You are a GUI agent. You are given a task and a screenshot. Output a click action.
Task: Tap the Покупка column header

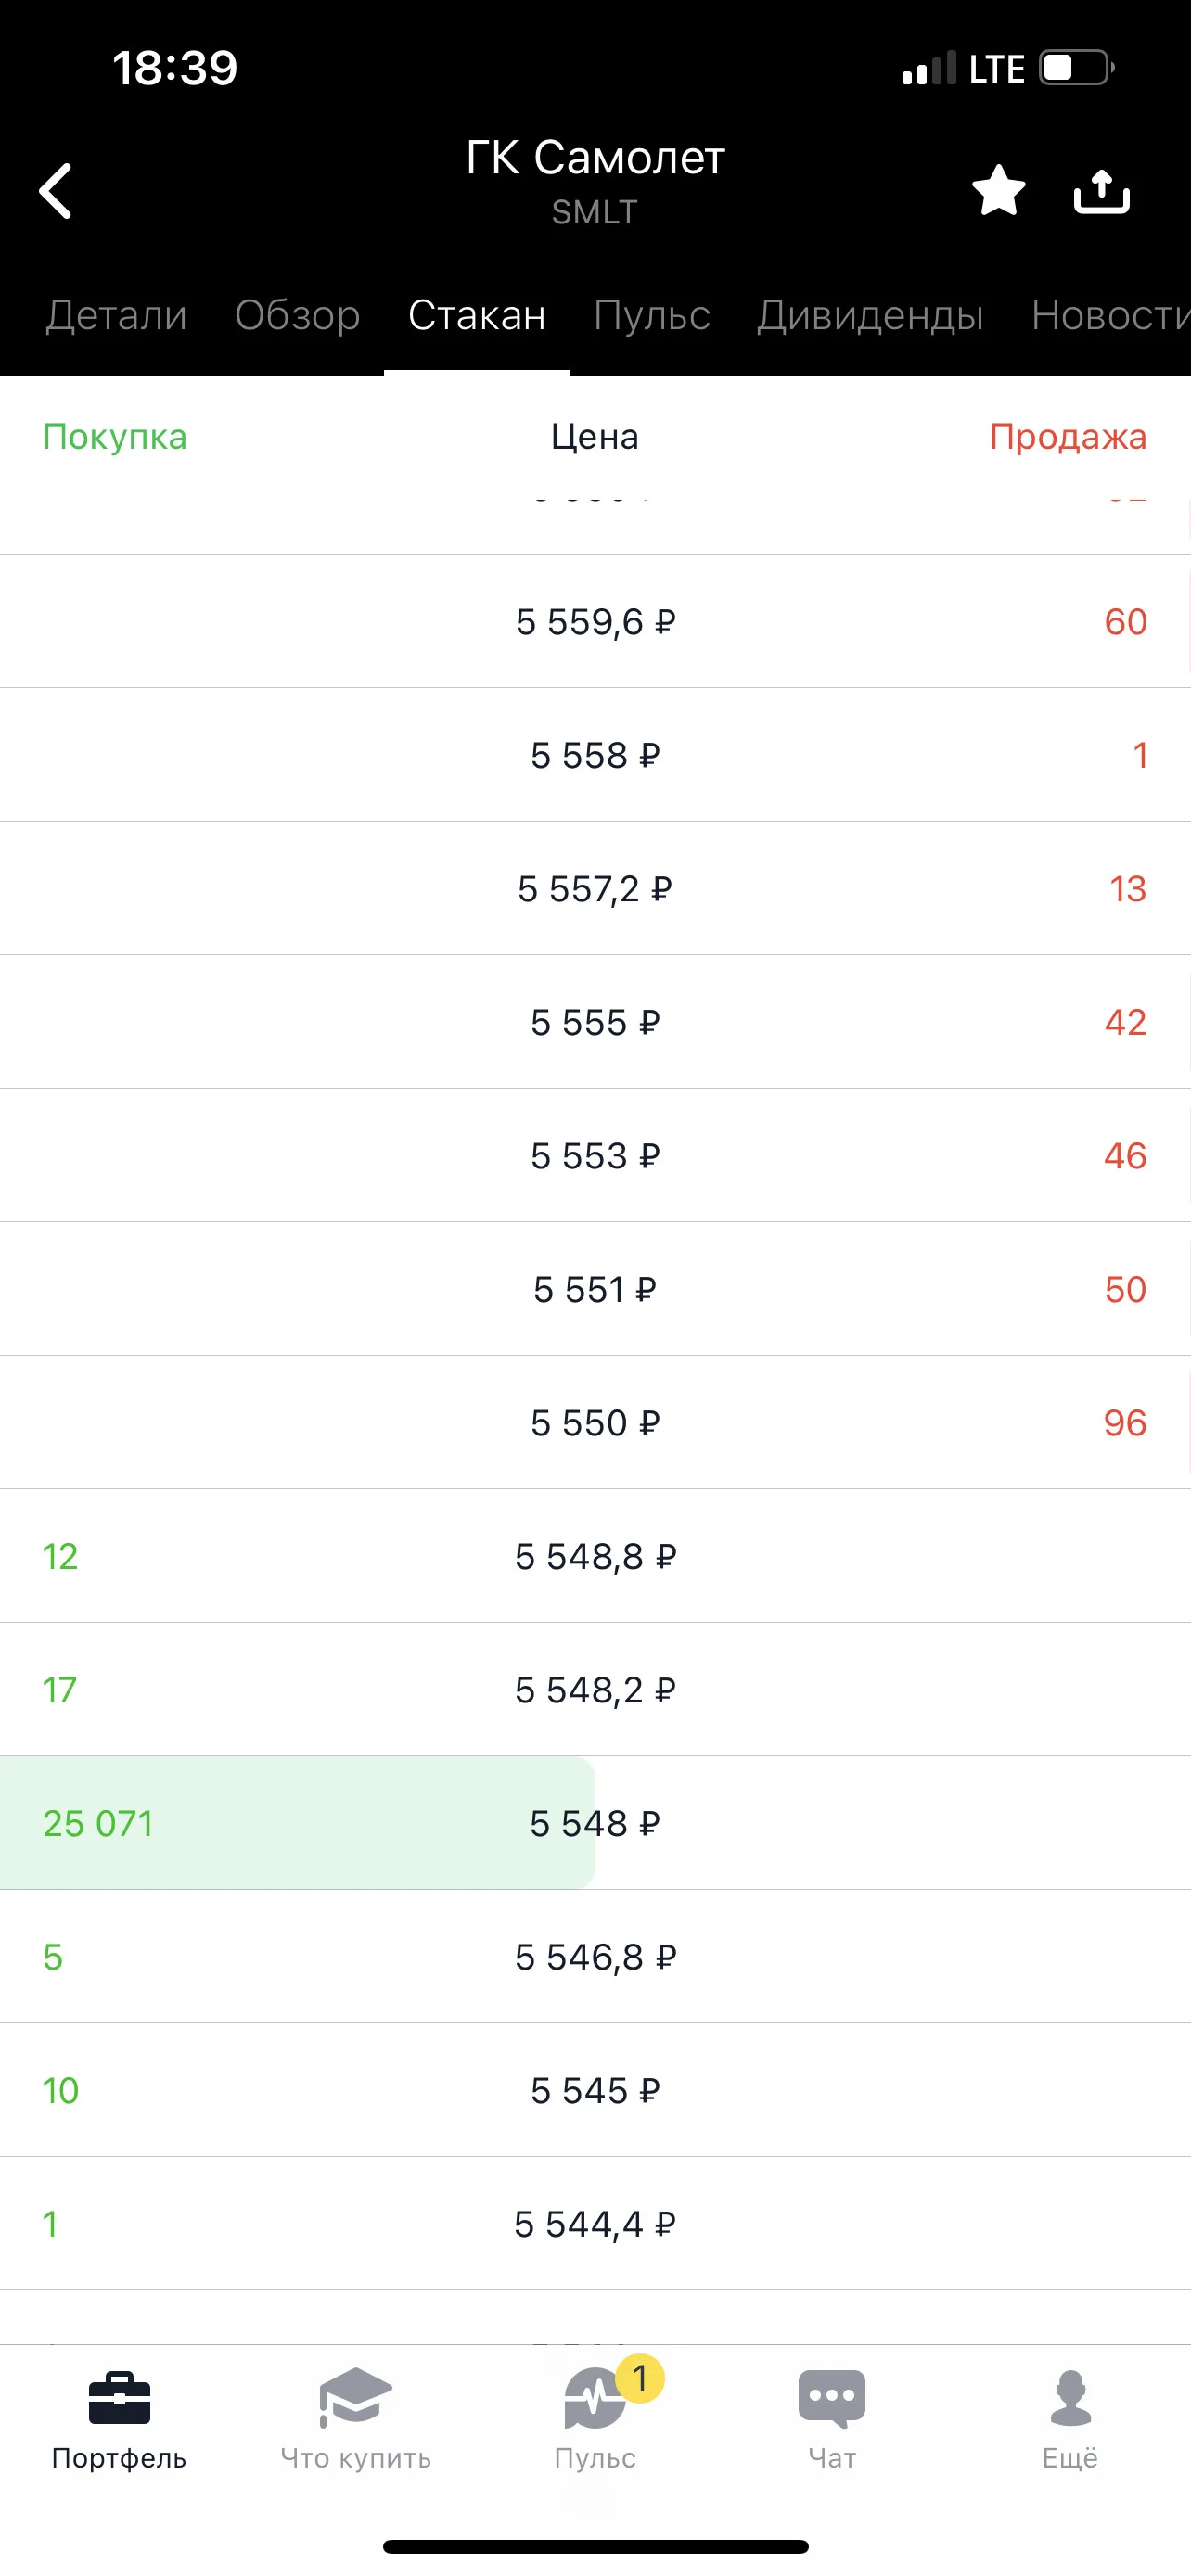coord(115,437)
